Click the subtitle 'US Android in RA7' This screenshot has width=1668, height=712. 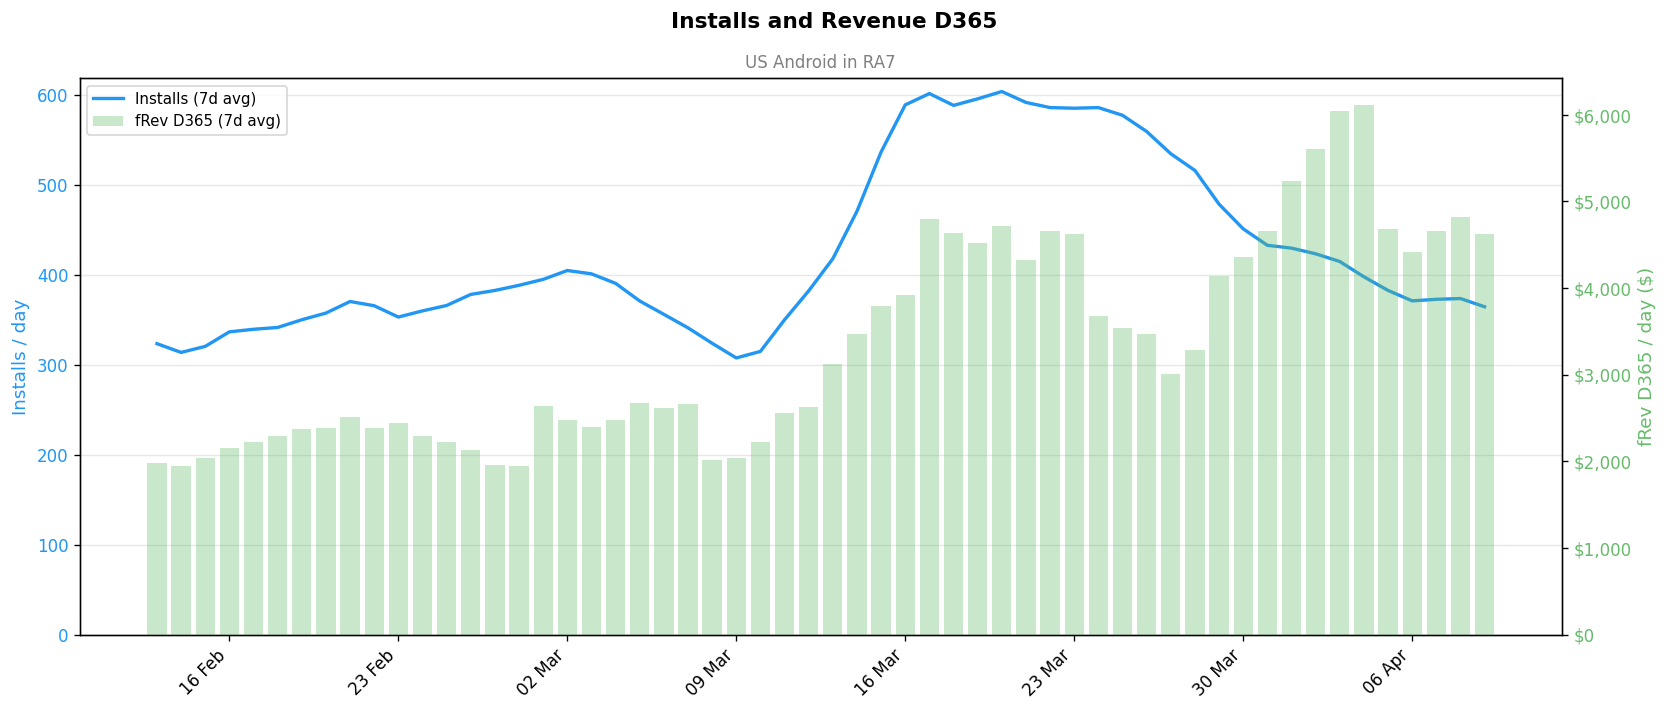(x=820, y=62)
